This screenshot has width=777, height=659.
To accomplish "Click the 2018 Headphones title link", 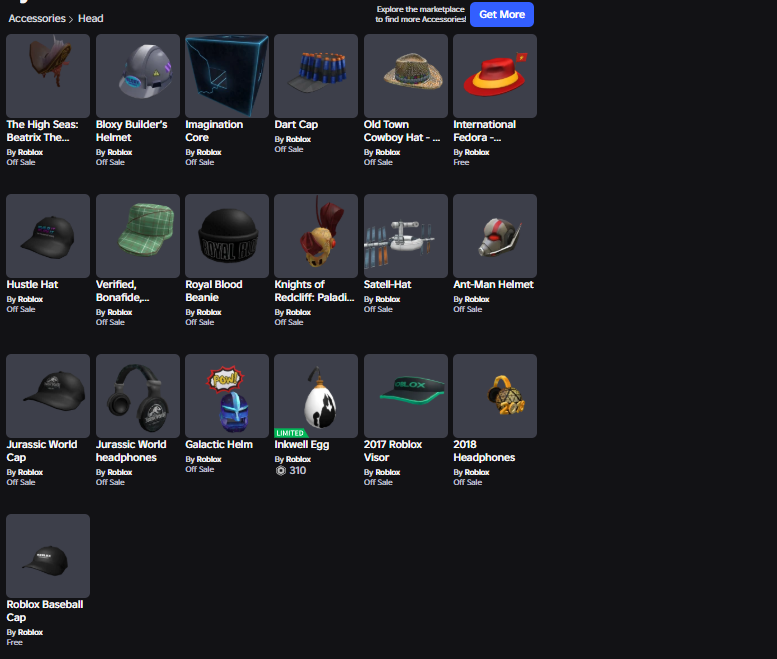I will click(x=484, y=451).
